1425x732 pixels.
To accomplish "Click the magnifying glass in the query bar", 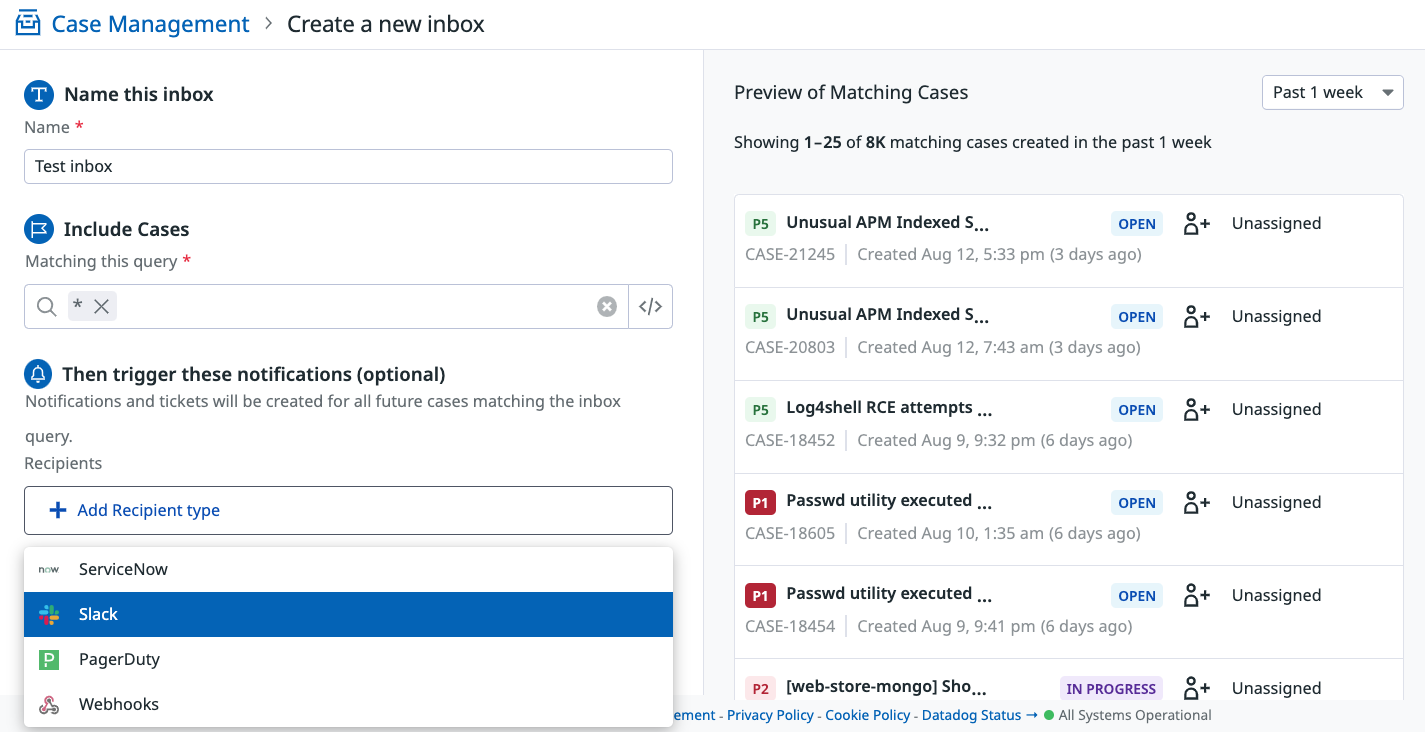I will click(45, 306).
